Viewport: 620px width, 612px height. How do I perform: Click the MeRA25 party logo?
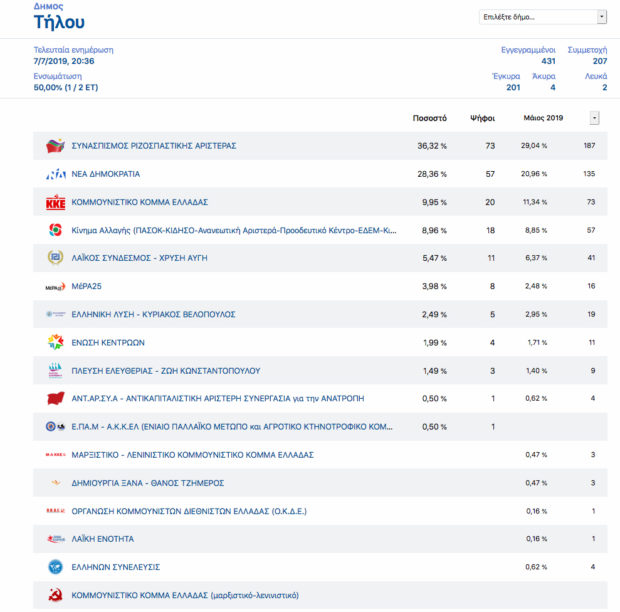[55, 287]
